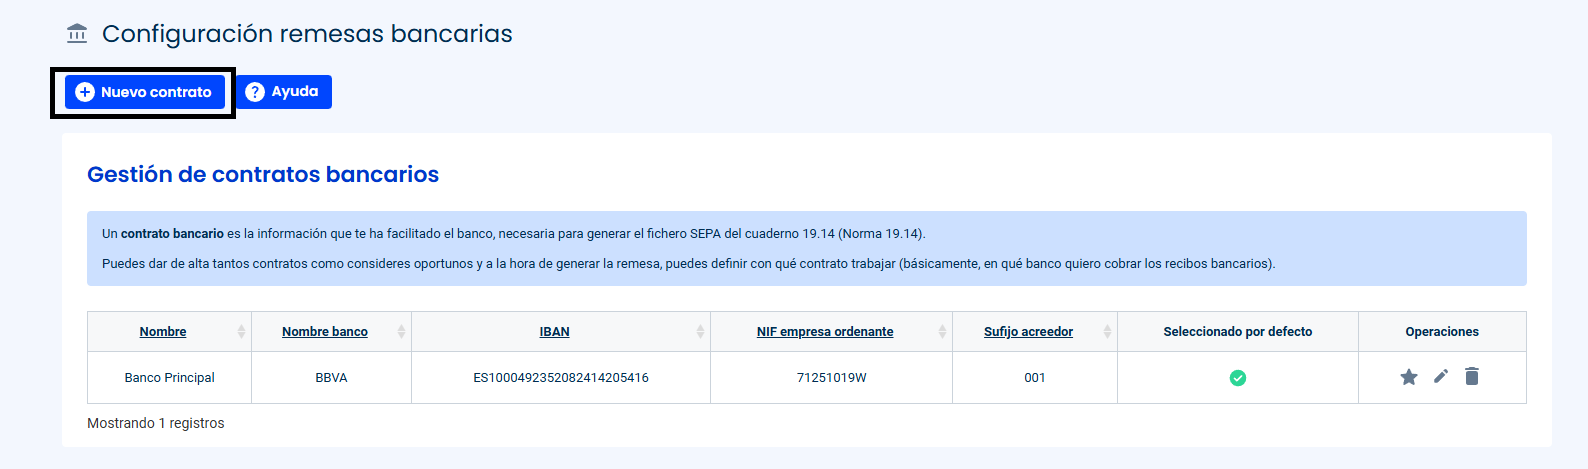Toggle sort arrows beside Nombre header
Viewport: 1588px width, 469px height.
(241, 332)
